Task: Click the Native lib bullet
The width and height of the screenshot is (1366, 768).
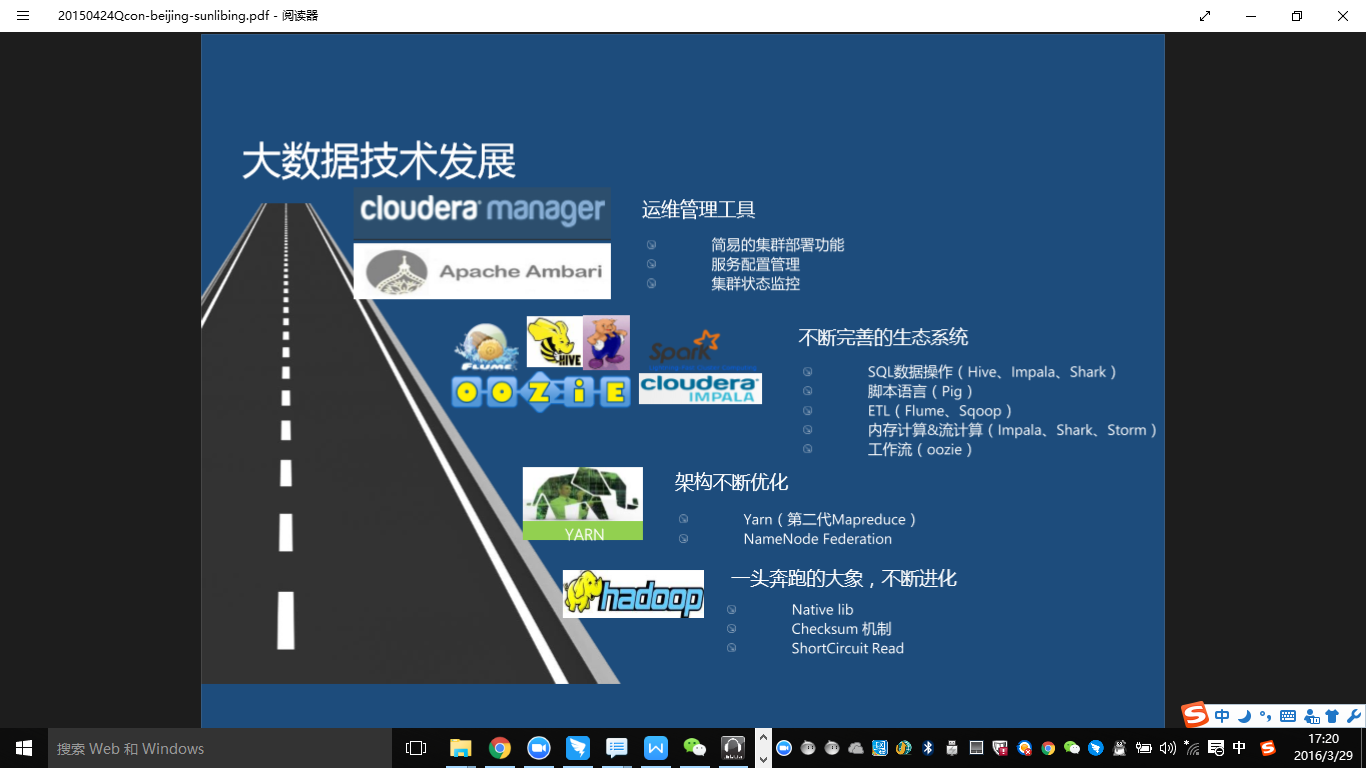Action: [x=822, y=610]
